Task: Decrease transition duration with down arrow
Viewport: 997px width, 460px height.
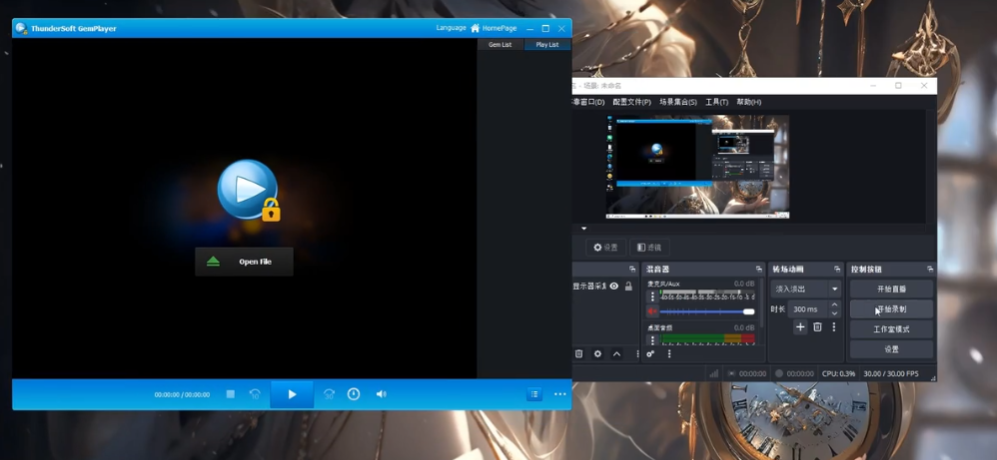Action: pyautogui.click(x=834, y=313)
